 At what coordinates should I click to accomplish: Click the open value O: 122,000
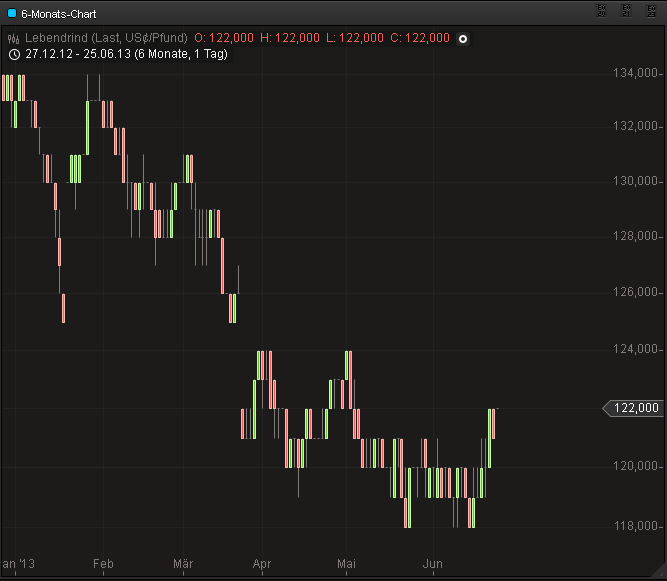[225, 38]
